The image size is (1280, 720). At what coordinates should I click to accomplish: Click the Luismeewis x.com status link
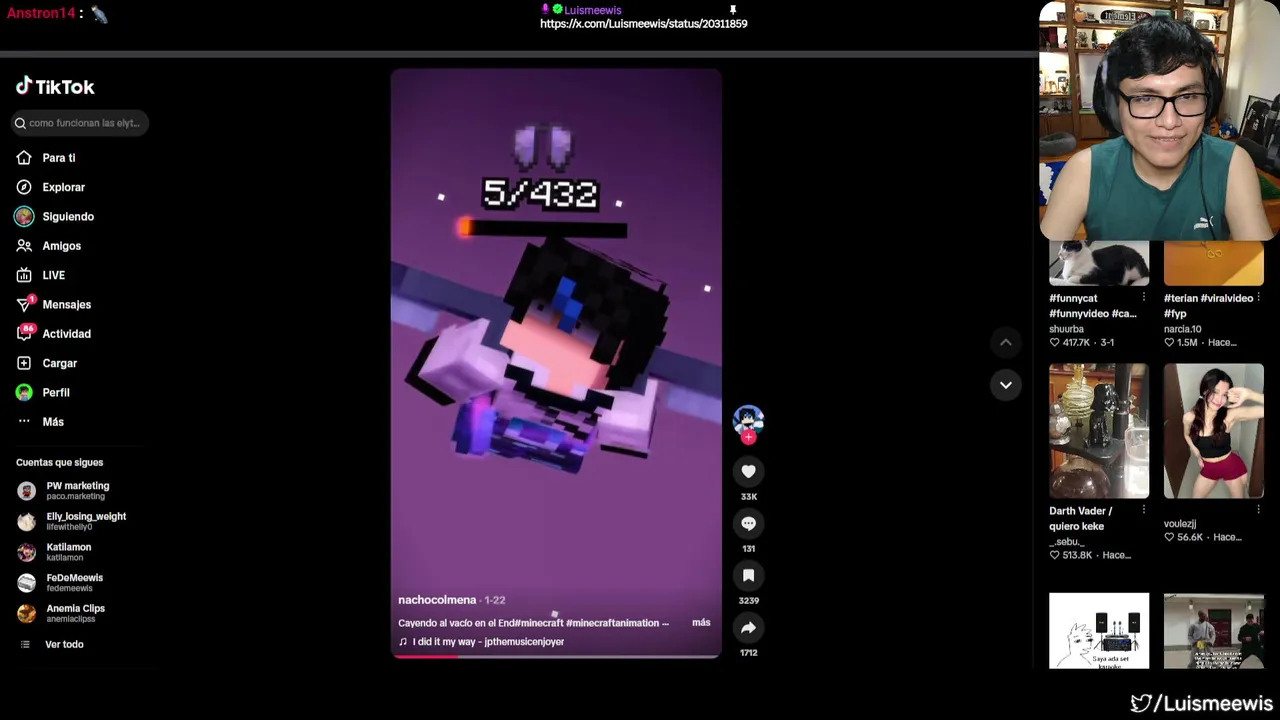[643, 24]
